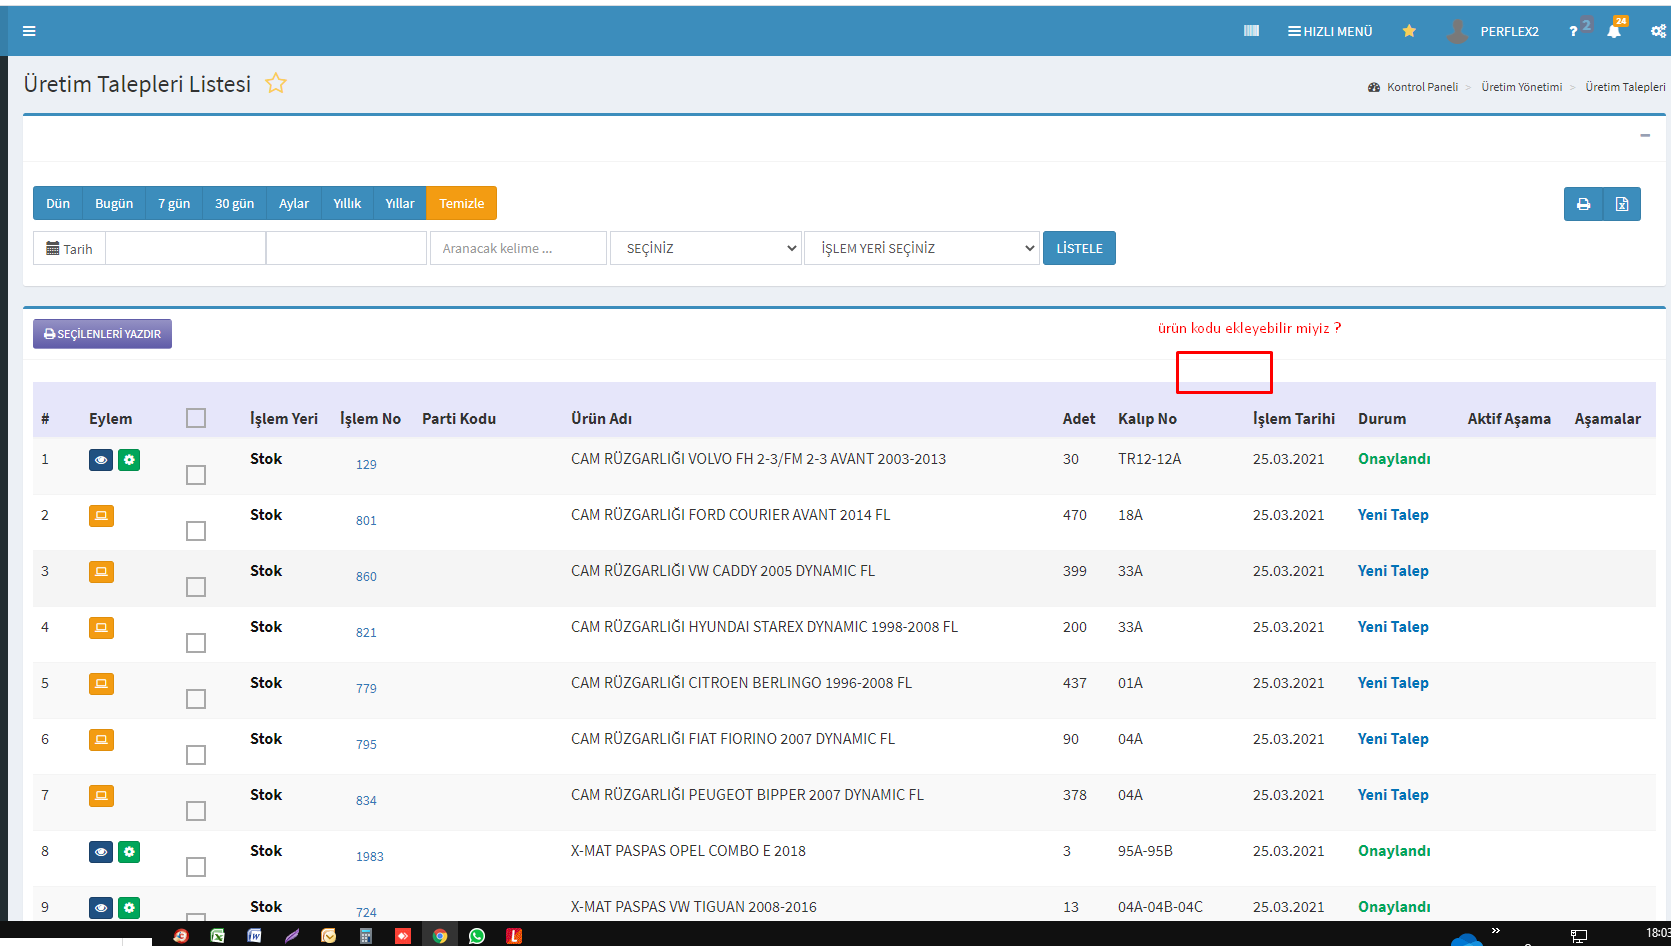View row 1 details with eye icon
The width and height of the screenshot is (1671, 946).
tap(101, 460)
